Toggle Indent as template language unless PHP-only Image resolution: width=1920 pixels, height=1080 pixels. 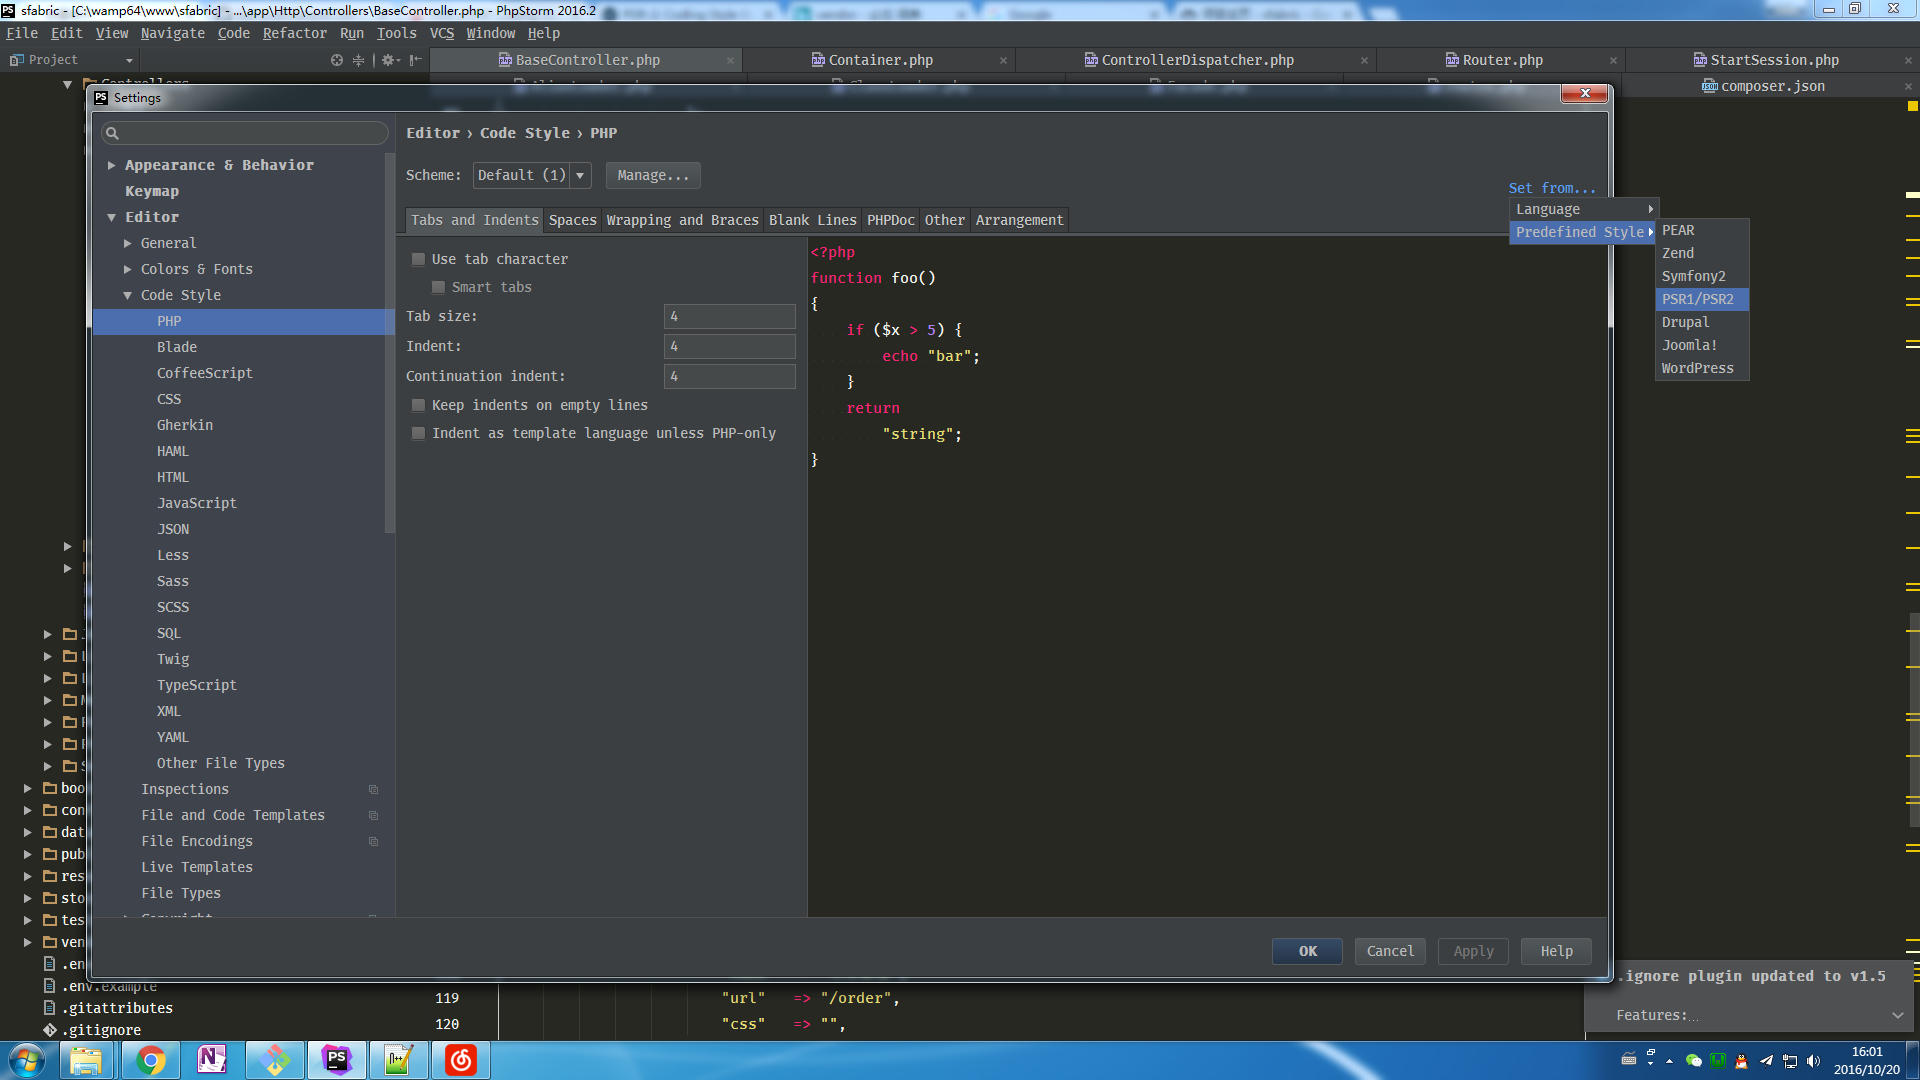point(419,433)
